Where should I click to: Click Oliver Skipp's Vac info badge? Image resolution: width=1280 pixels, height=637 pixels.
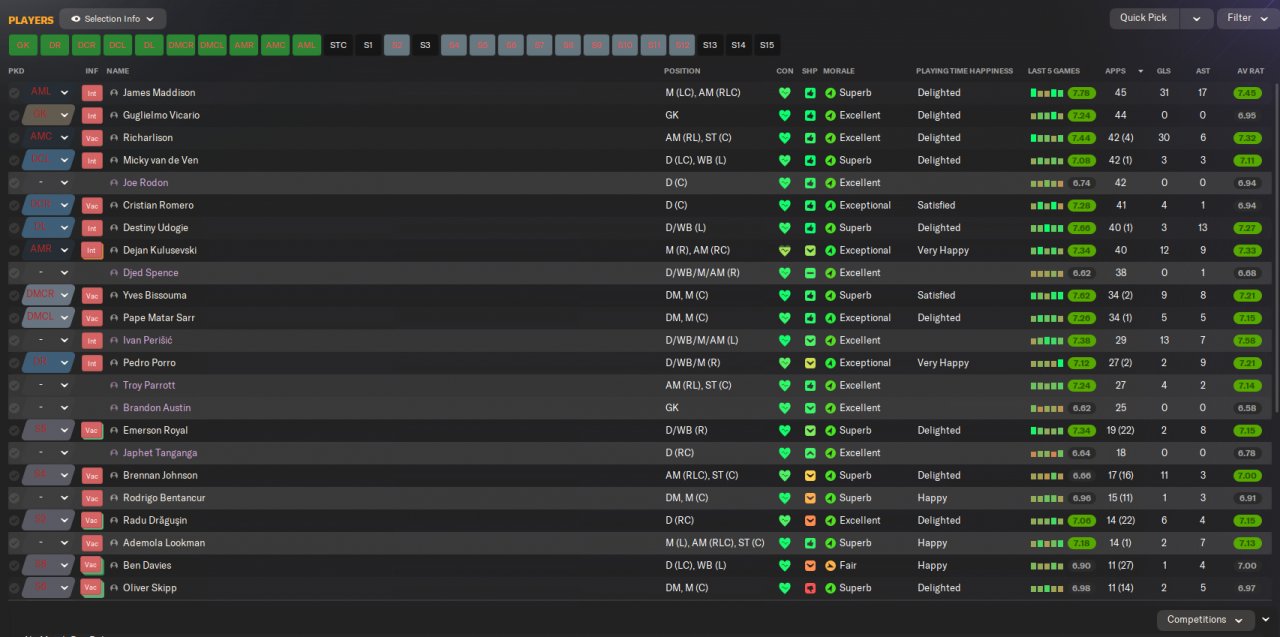pos(92,588)
